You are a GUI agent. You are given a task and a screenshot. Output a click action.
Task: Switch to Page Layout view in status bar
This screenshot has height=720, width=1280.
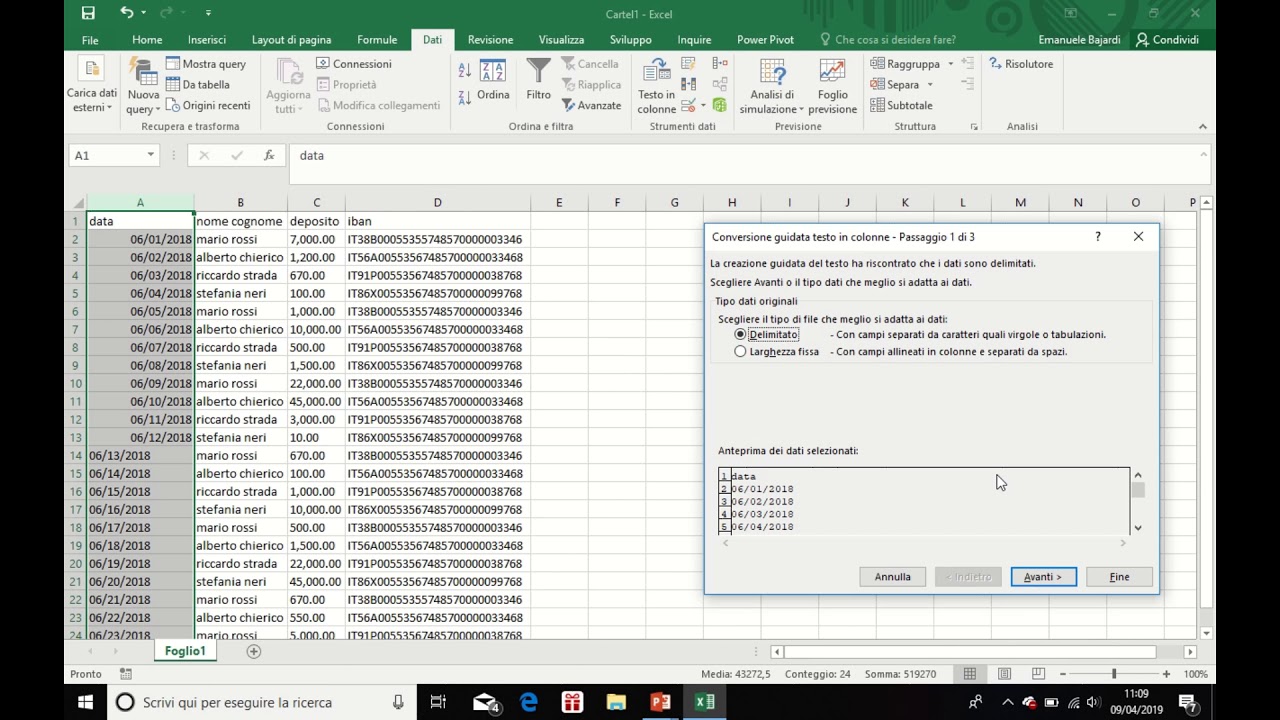coord(1004,674)
